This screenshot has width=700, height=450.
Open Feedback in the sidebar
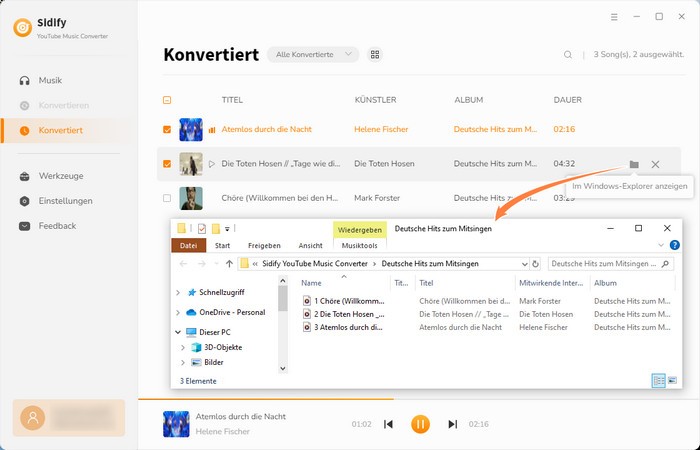[x=47, y=226]
